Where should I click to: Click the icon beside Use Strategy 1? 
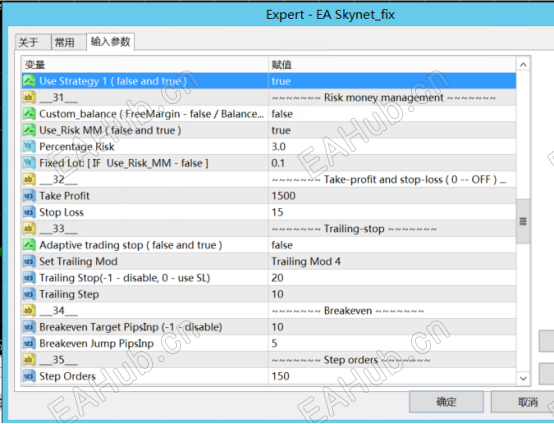pyautogui.click(x=29, y=81)
